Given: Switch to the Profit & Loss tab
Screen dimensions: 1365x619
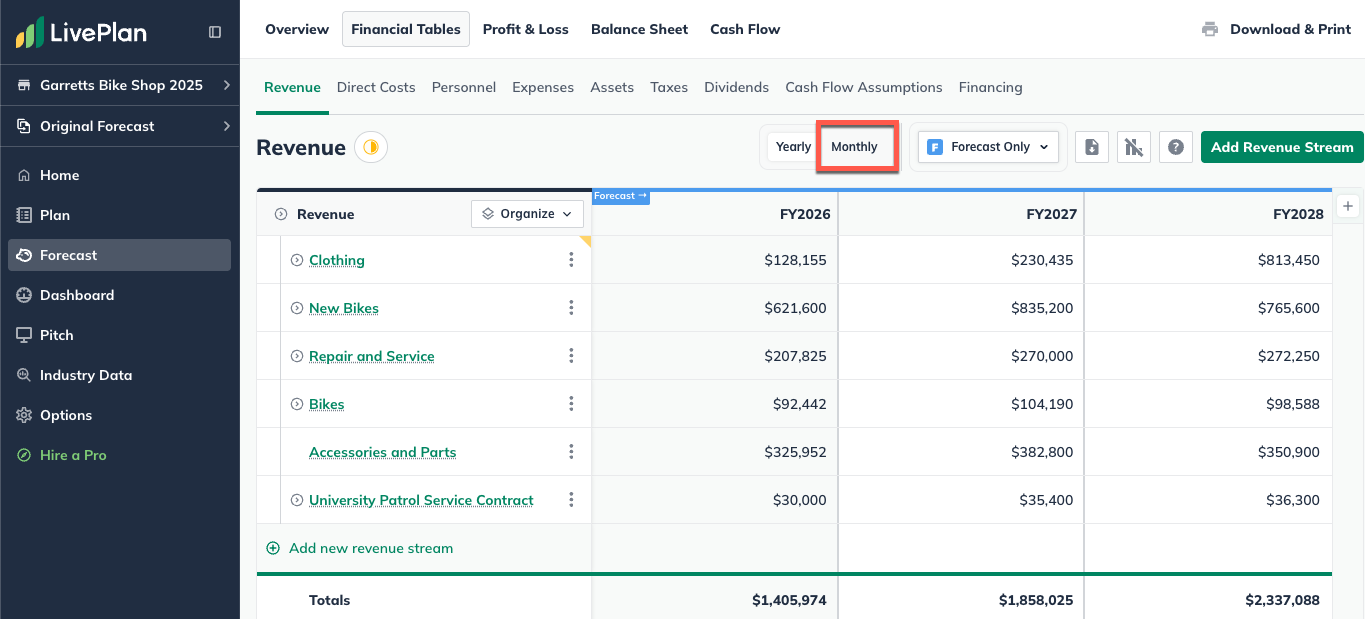Looking at the screenshot, I should pyautogui.click(x=526, y=29).
